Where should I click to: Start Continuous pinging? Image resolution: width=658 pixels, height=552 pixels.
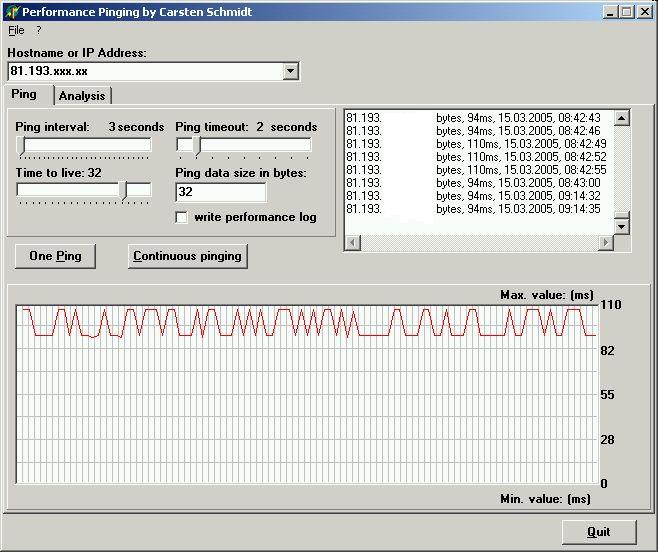coord(188,256)
